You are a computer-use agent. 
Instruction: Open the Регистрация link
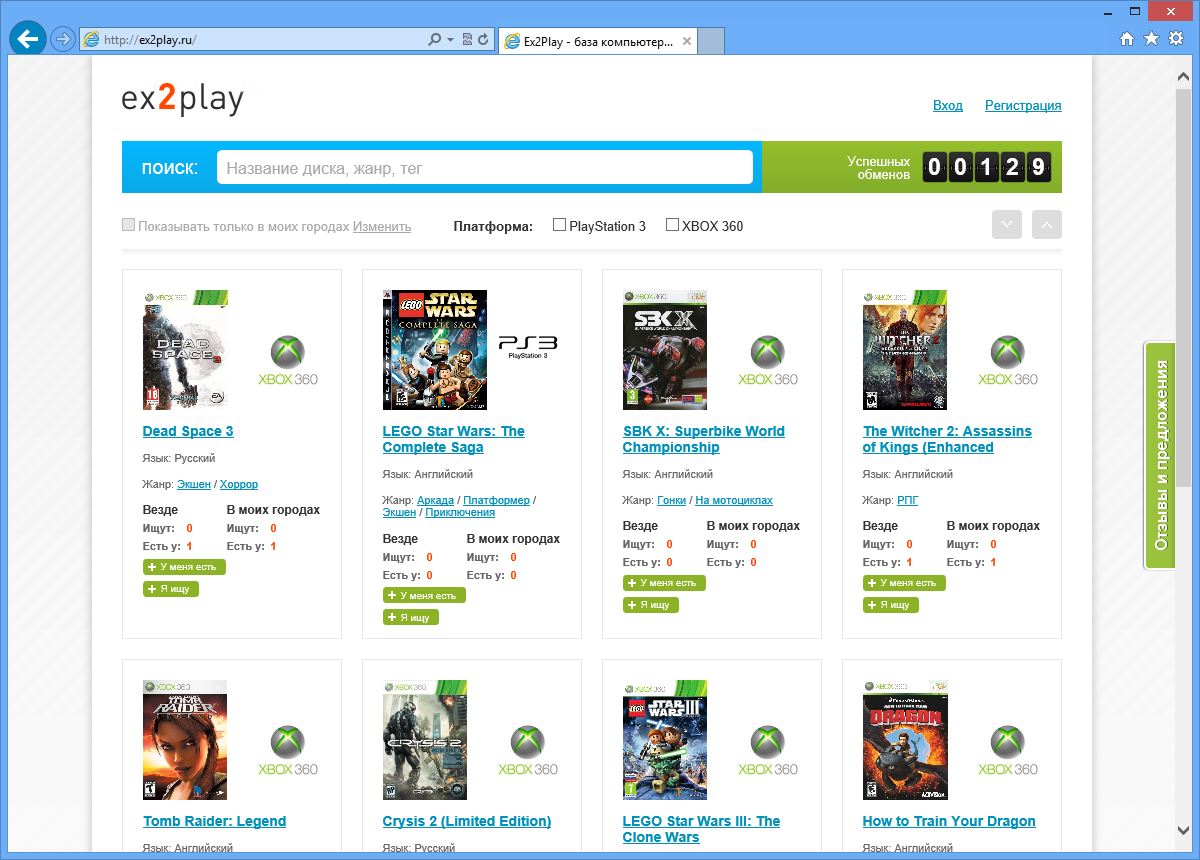pyautogui.click(x=1023, y=105)
